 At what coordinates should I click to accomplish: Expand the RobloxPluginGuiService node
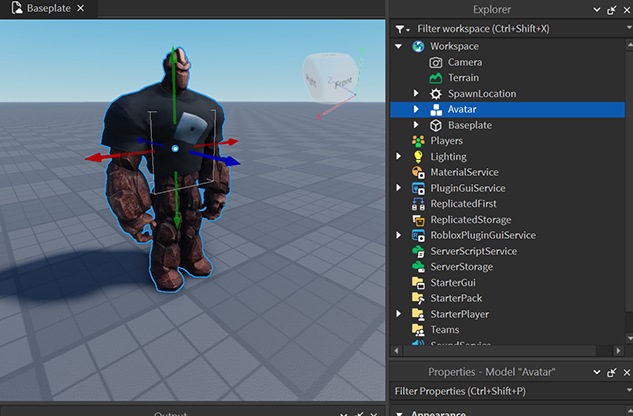click(x=399, y=235)
